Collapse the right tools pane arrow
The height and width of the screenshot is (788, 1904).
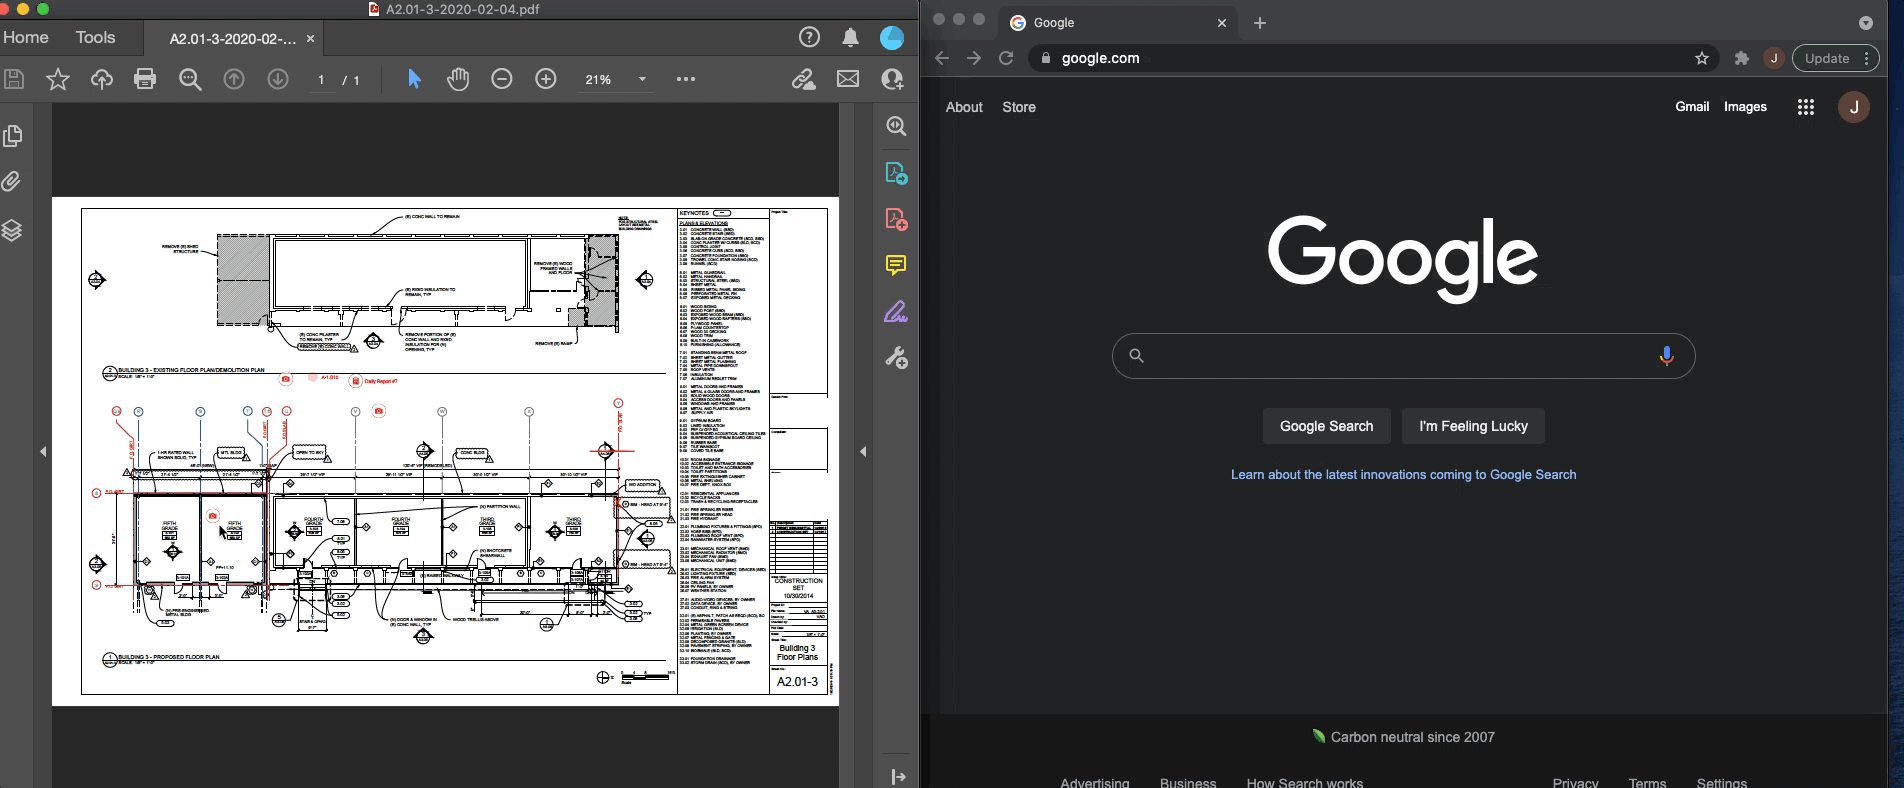863,452
